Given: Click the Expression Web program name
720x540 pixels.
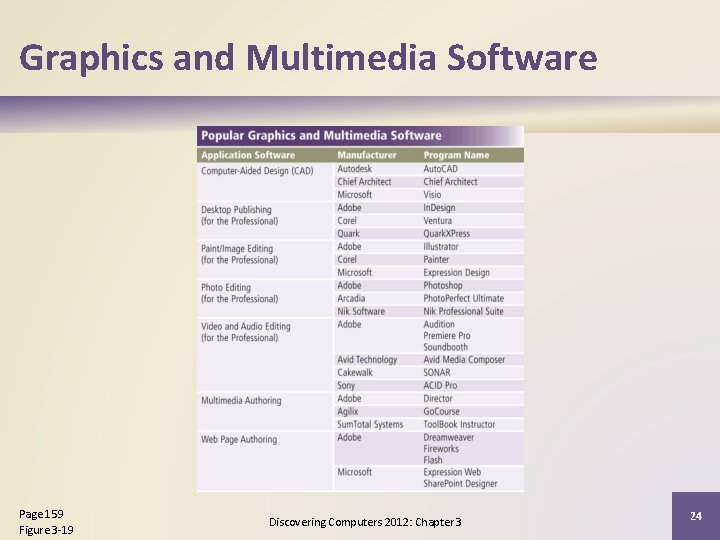Looking at the screenshot, I should 452,472.
